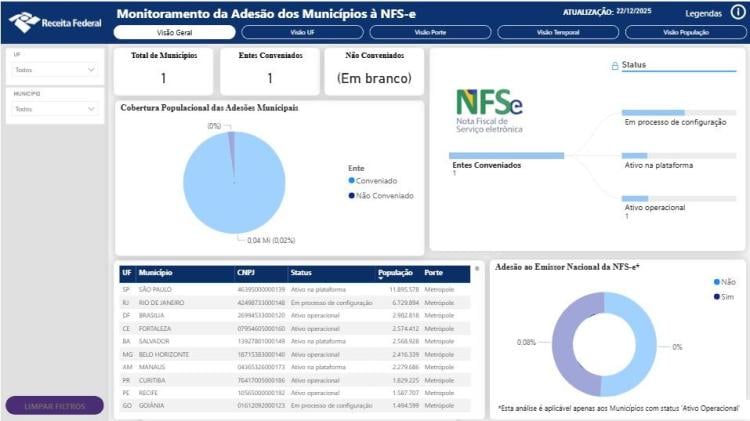Open the UF dropdown filter
This screenshot has width=750, height=421.
click(x=55, y=70)
